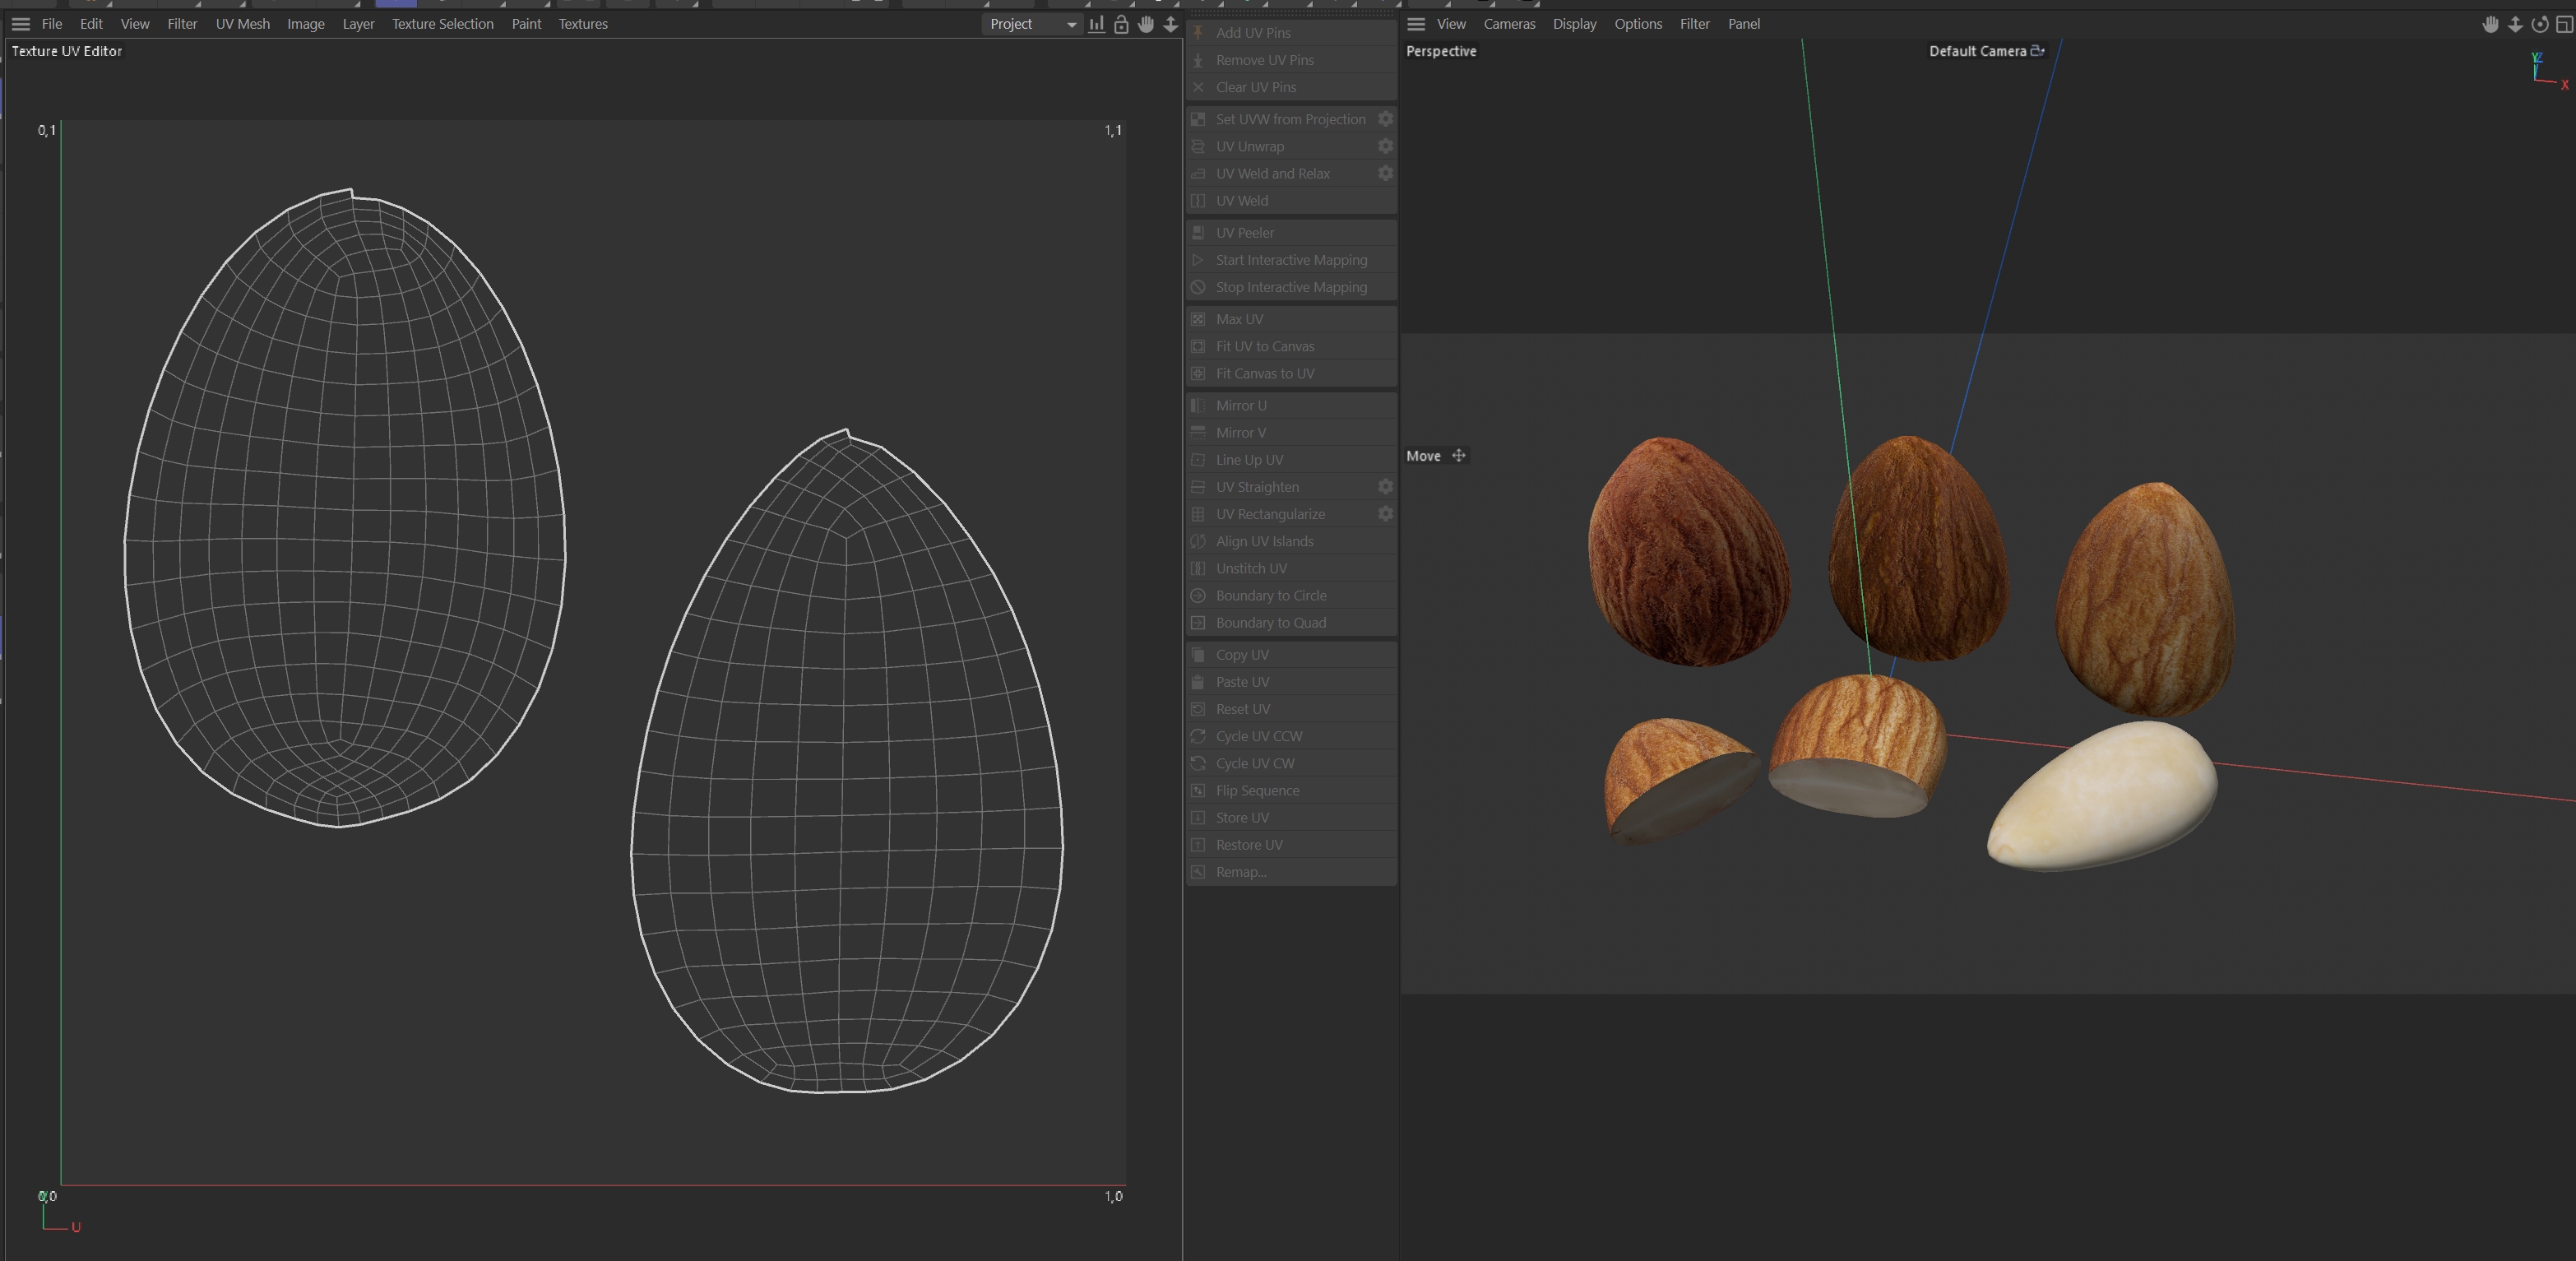Image resolution: width=2576 pixels, height=1261 pixels.
Task: Open the UV editor hamburger menu
Action: pos(20,24)
